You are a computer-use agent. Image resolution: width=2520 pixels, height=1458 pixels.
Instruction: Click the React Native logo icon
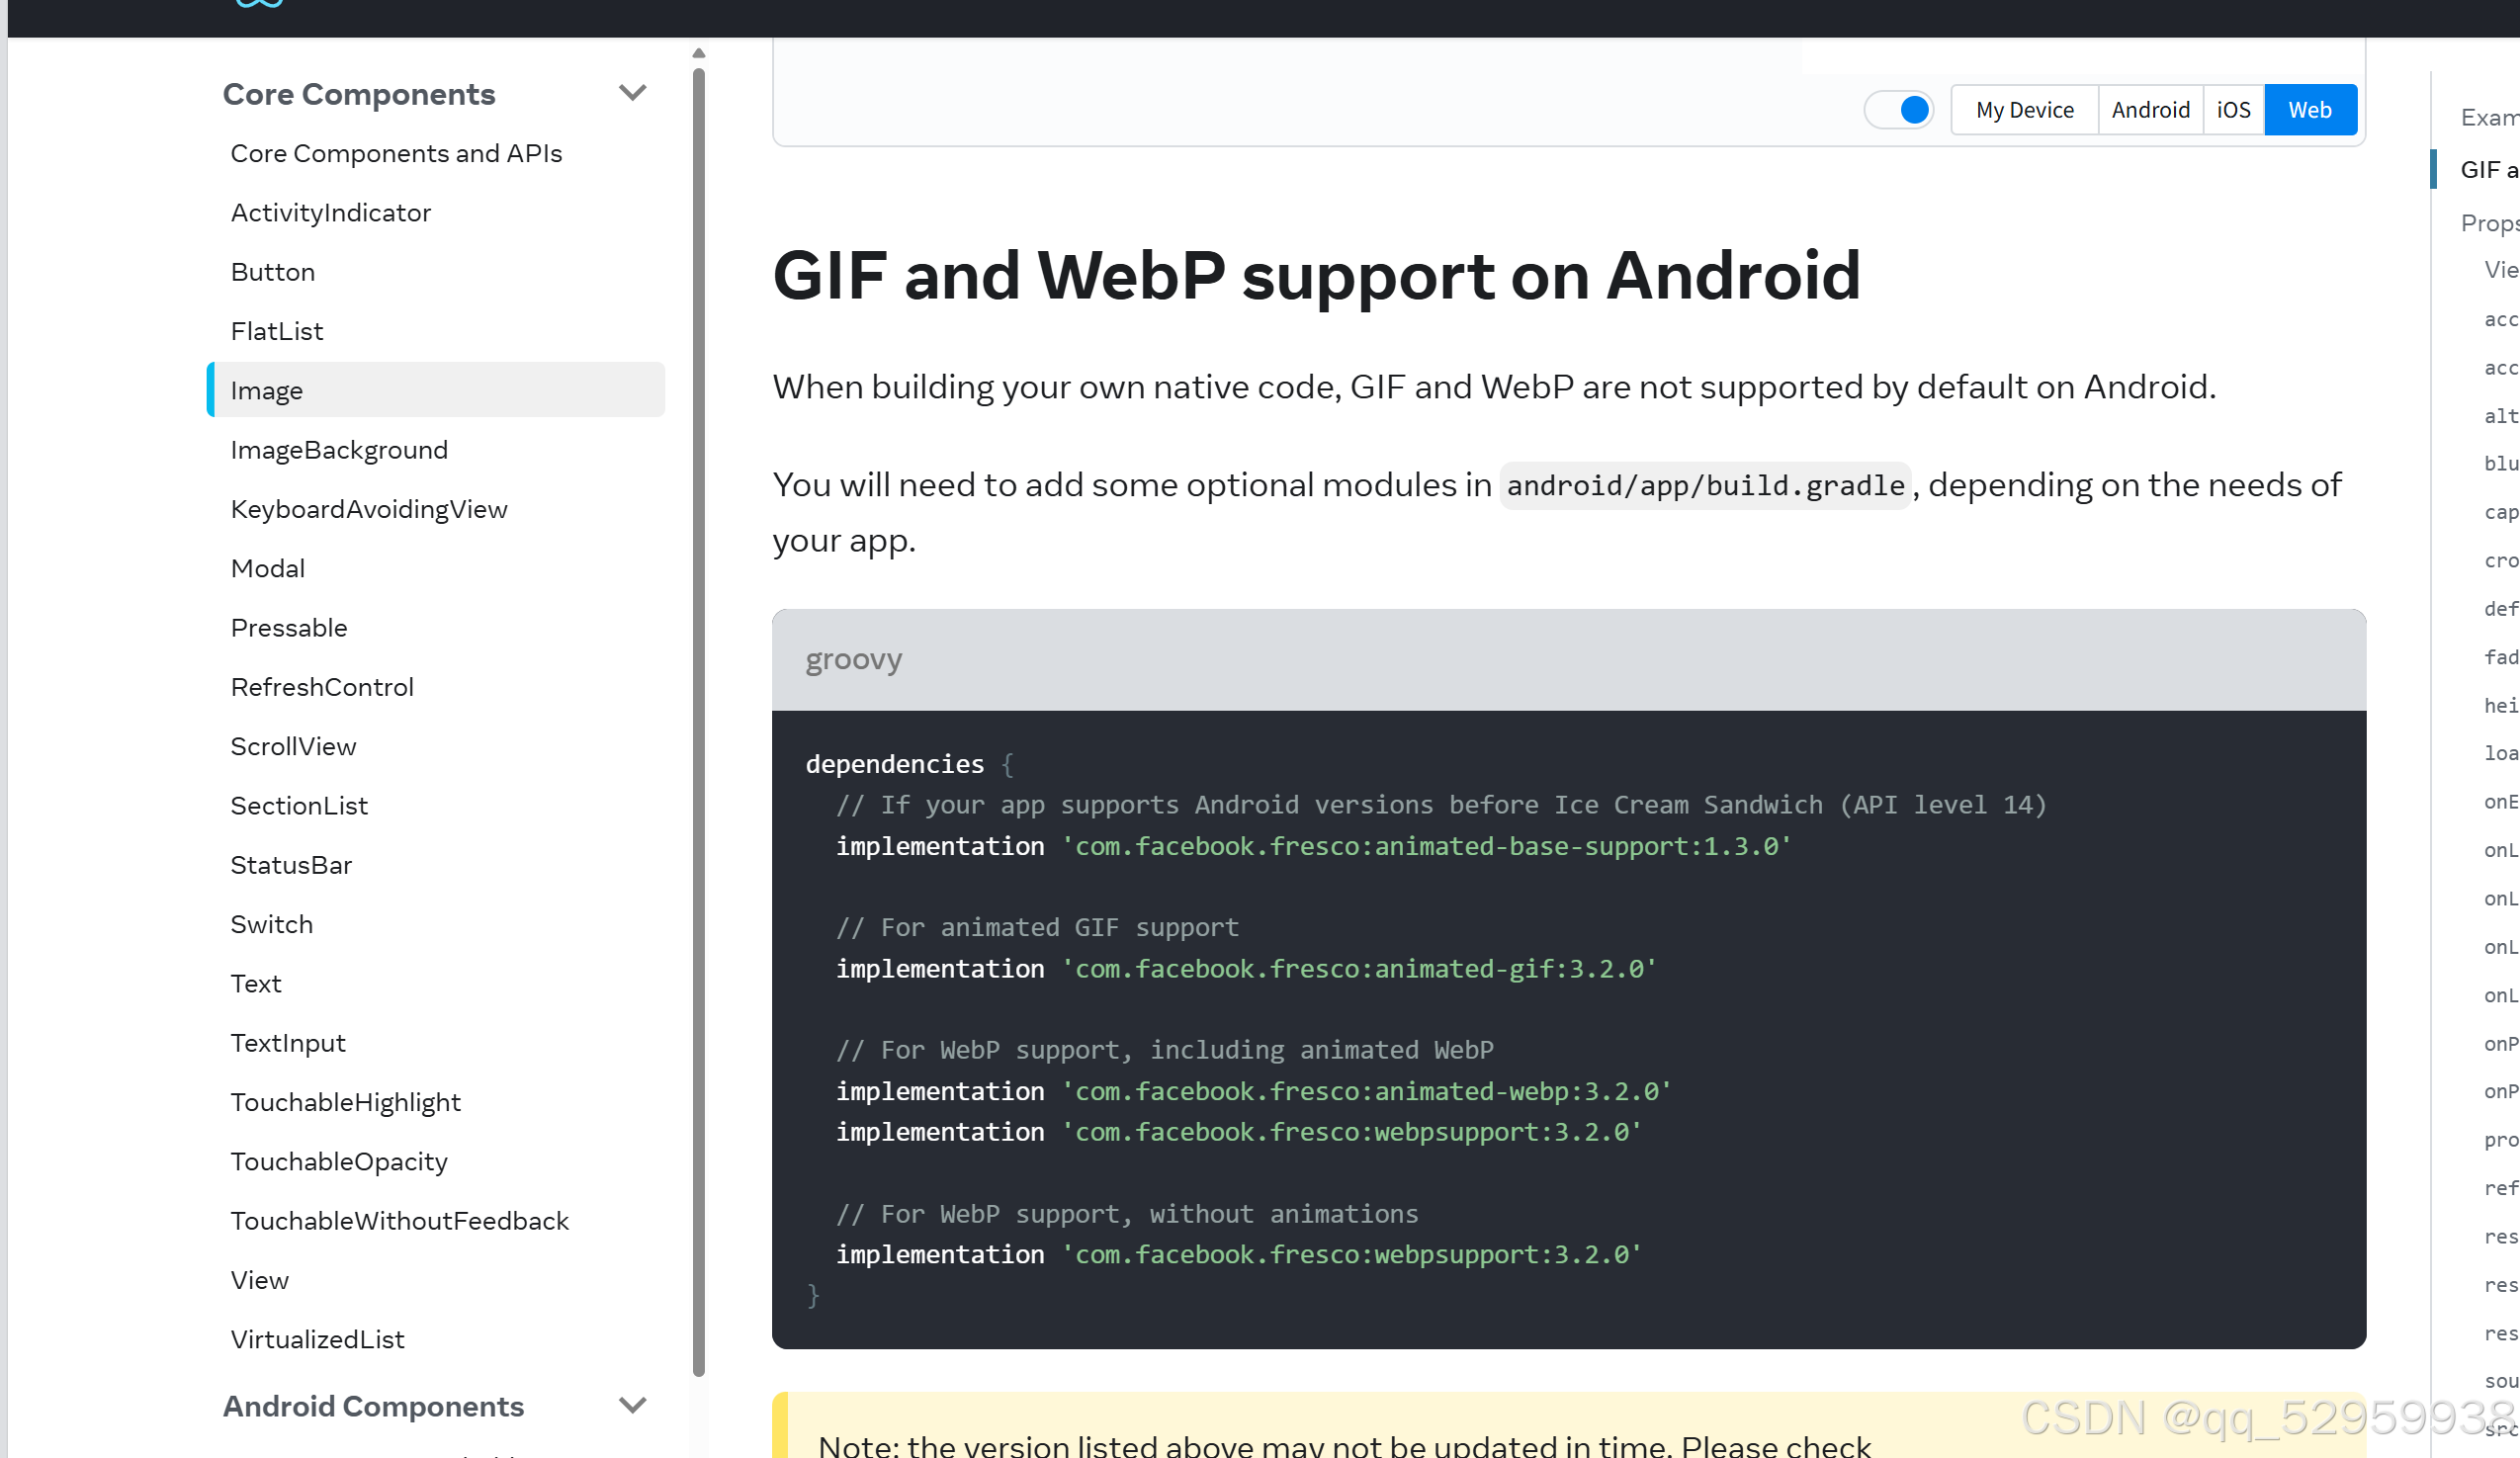coord(259,4)
